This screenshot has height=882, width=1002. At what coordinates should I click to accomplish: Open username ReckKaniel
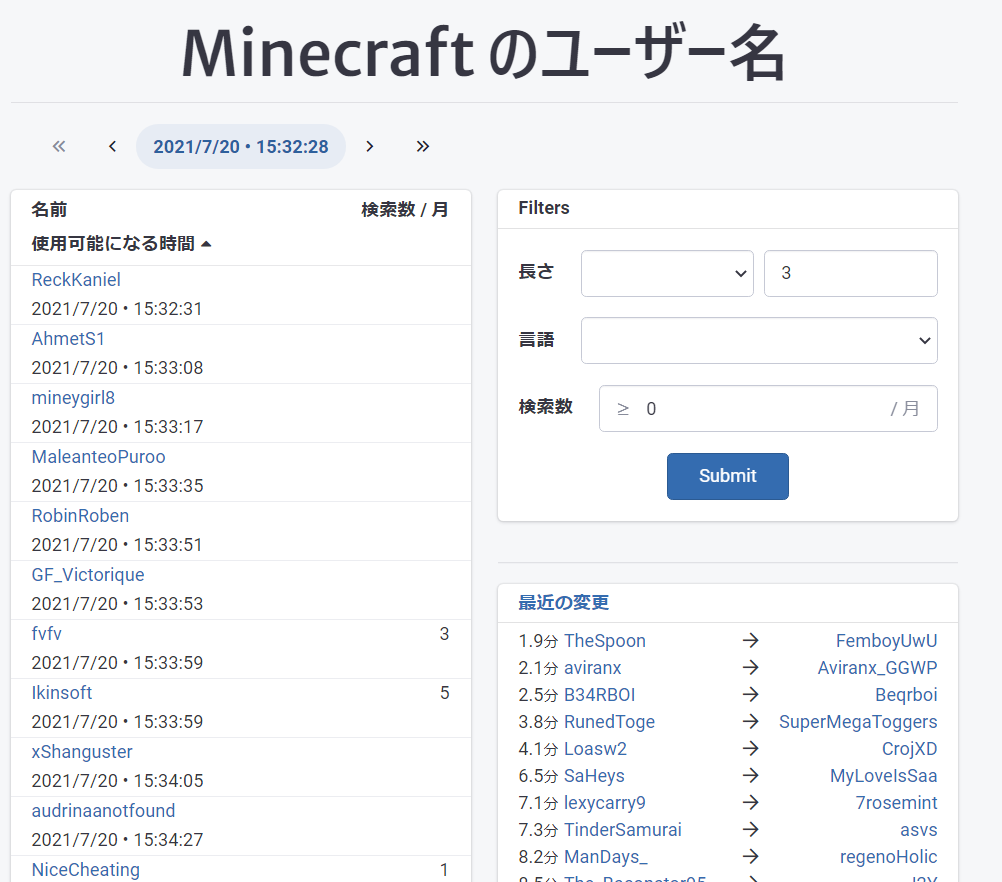click(76, 280)
